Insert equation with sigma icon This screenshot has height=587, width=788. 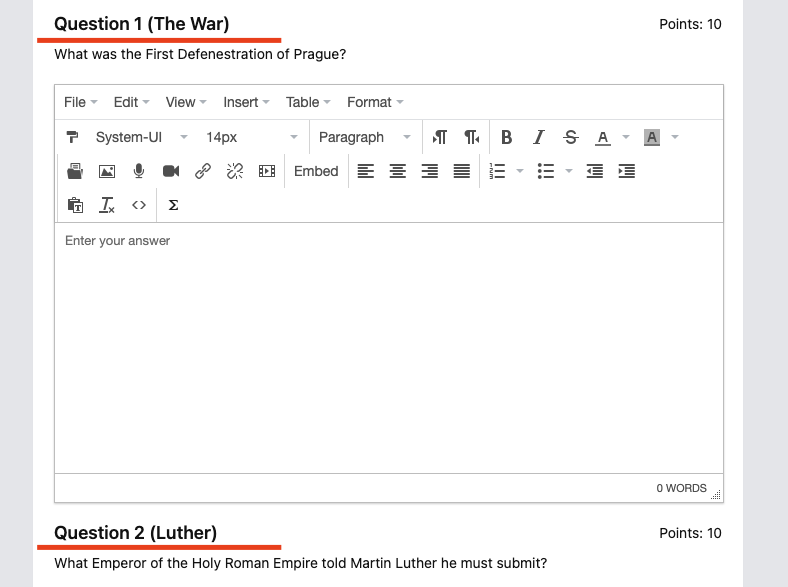coord(173,205)
